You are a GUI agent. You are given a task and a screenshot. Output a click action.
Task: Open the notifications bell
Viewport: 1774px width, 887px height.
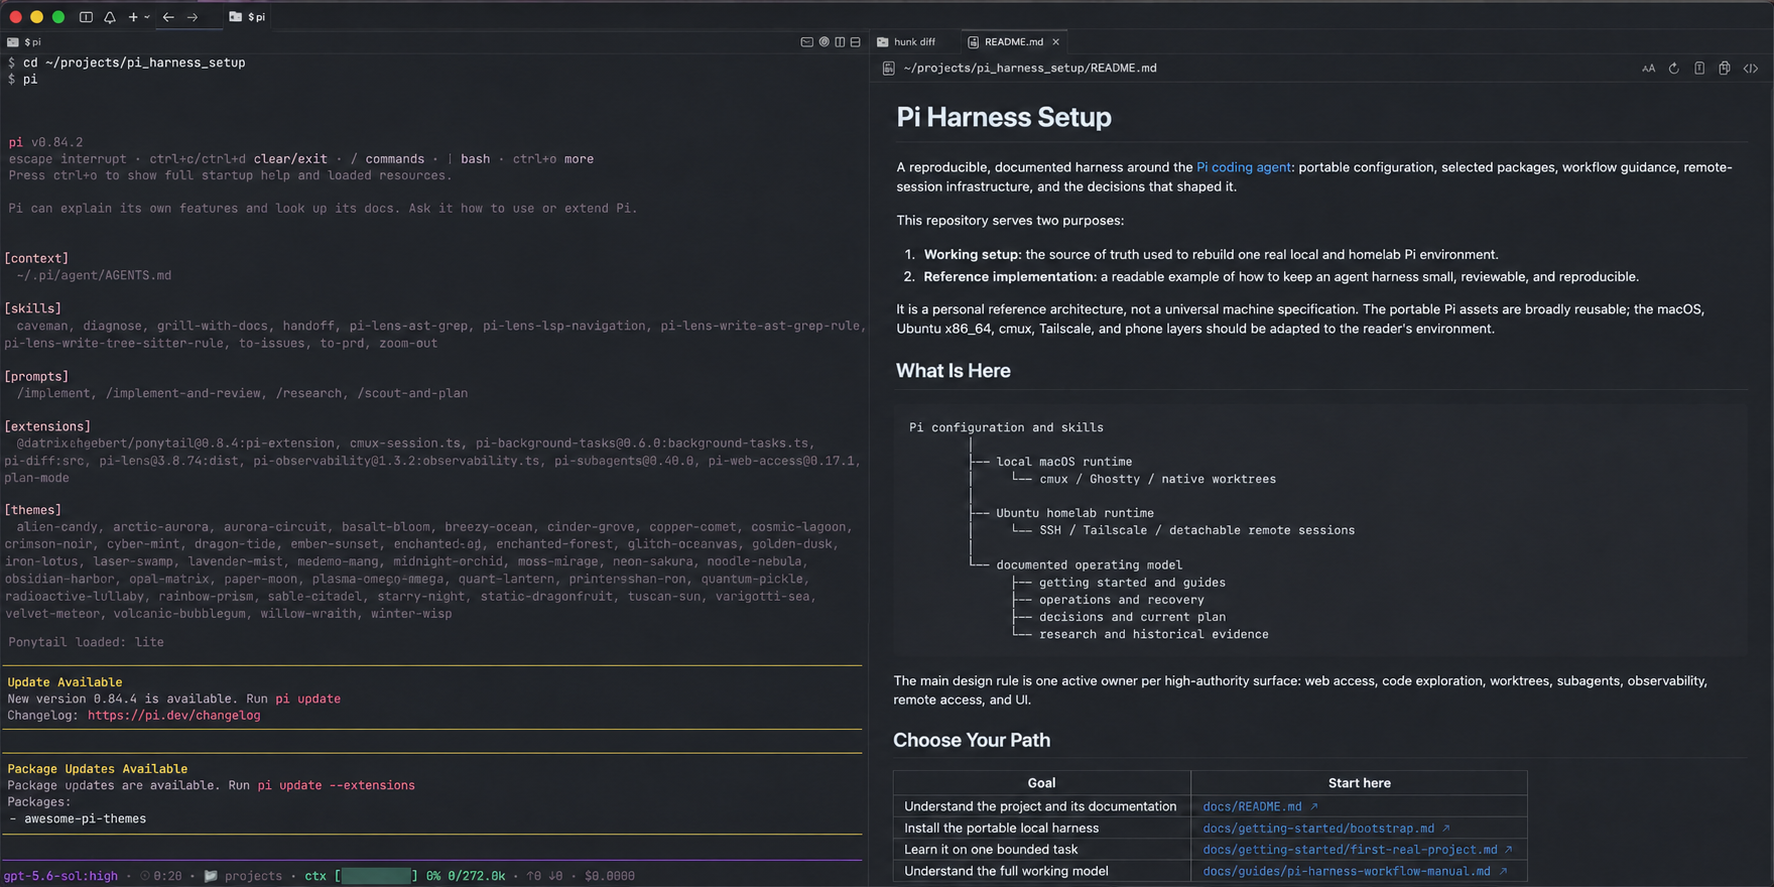pyautogui.click(x=110, y=17)
